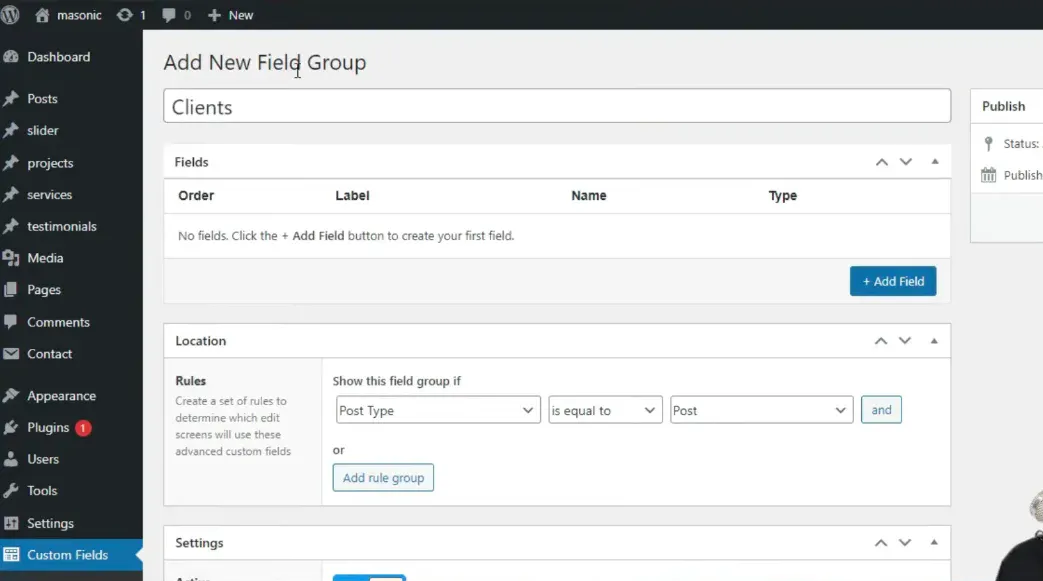The image size is (1043, 581).
Task: Toggle the Active switch in Settings
Action: coord(369,577)
